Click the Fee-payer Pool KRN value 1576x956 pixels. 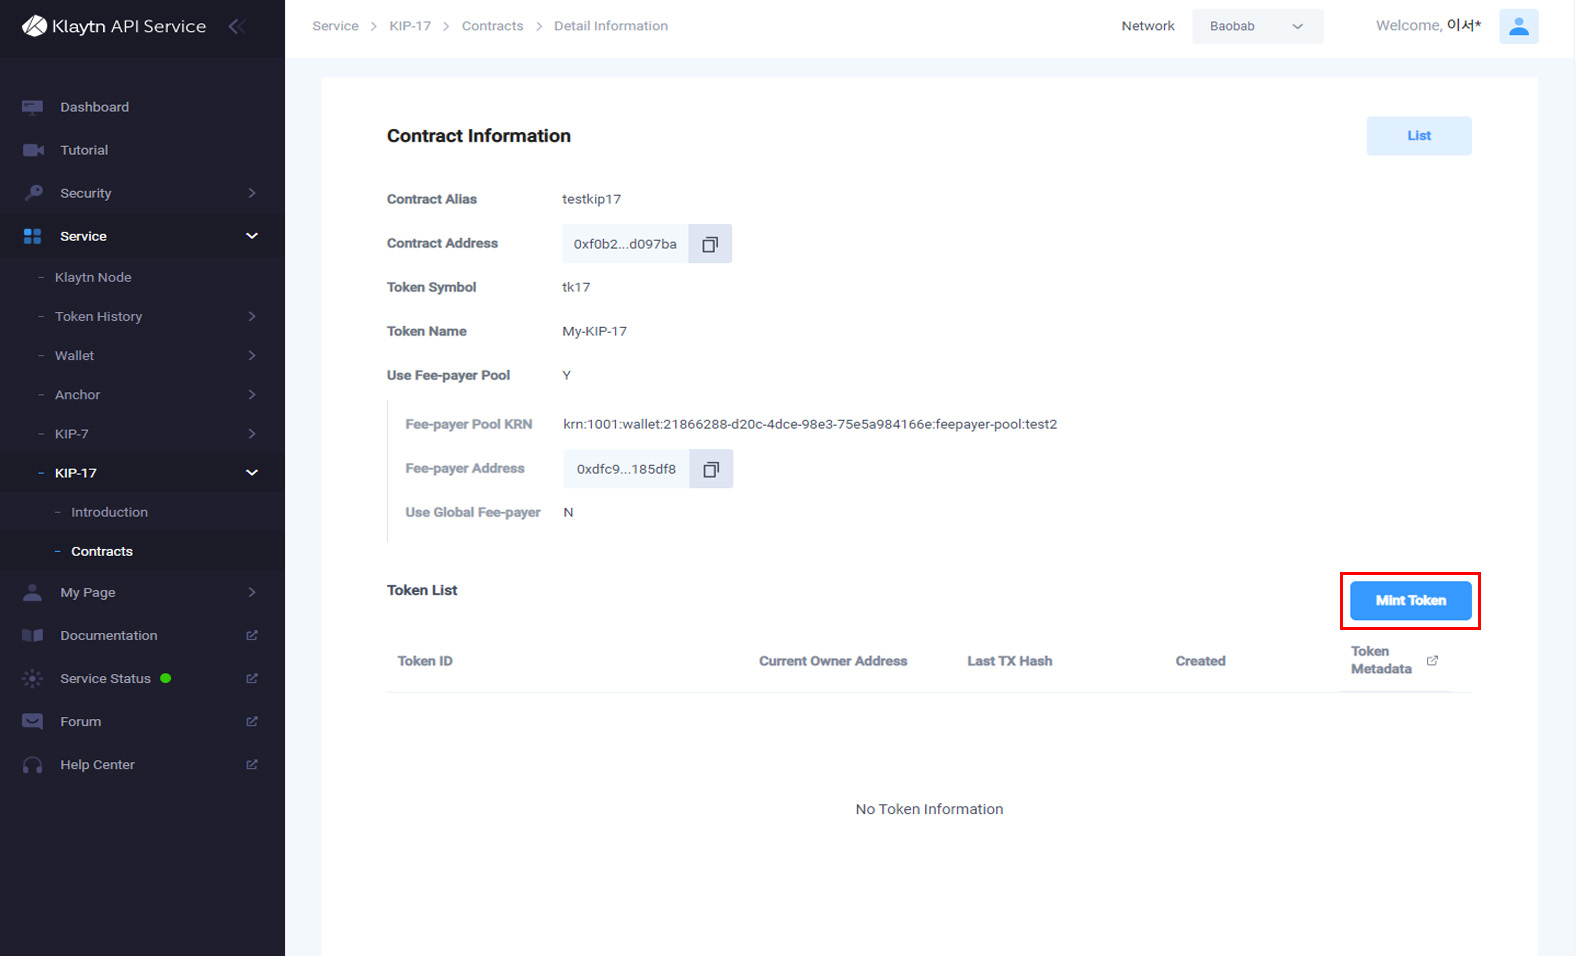pyautogui.click(x=810, y=424)
